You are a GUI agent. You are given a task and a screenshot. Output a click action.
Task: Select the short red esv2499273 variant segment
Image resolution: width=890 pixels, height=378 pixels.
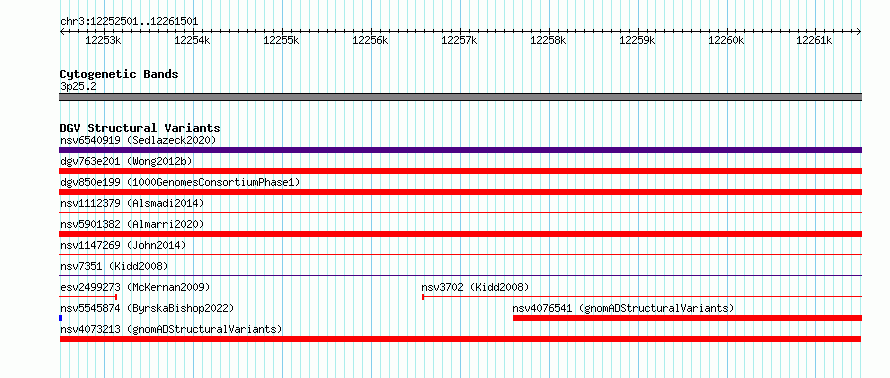[88, 296]
